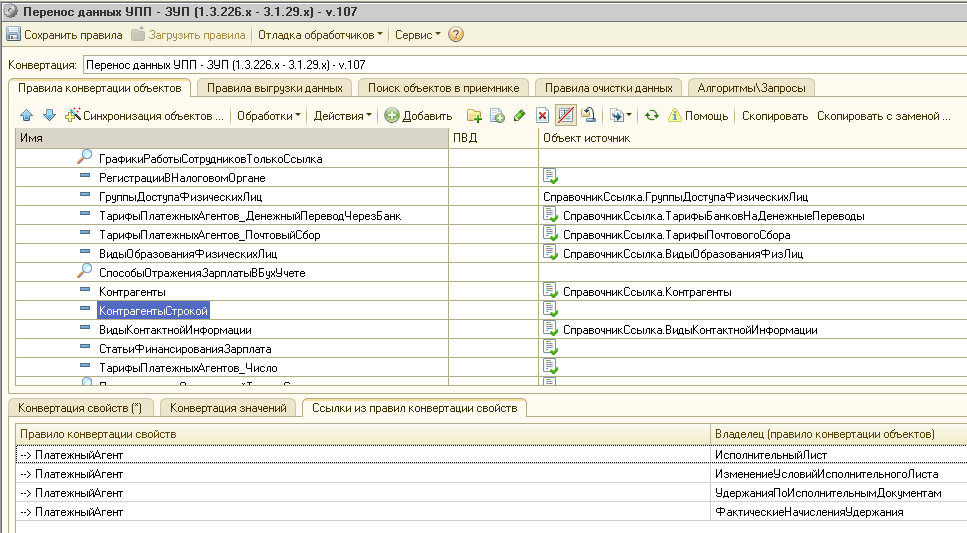Open the Действия dropdown menu
Image resolution: width=967 pixels, height=533 pixels.
pos(342,116)
